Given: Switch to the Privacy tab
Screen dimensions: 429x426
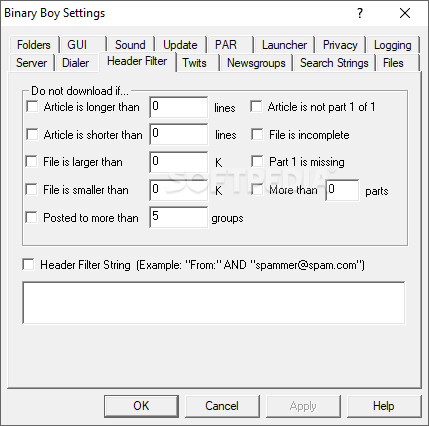Looking at the screenshot, I should (340, 45).
